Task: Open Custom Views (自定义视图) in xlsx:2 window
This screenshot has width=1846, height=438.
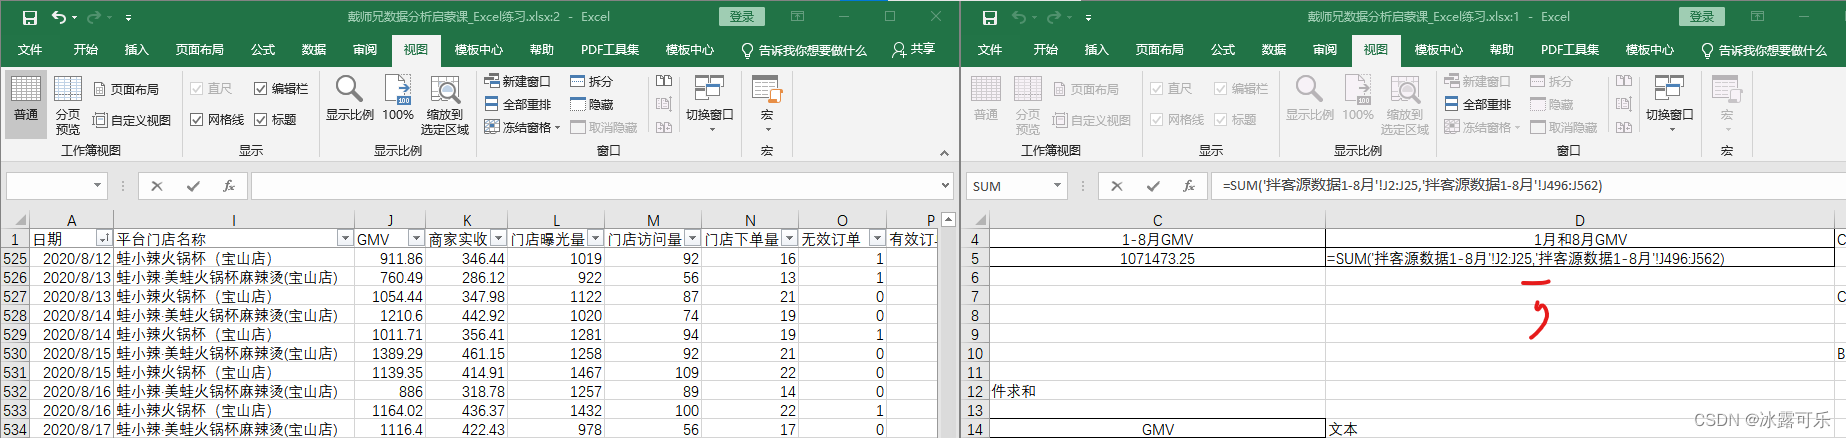Action: tap(132, 120)
